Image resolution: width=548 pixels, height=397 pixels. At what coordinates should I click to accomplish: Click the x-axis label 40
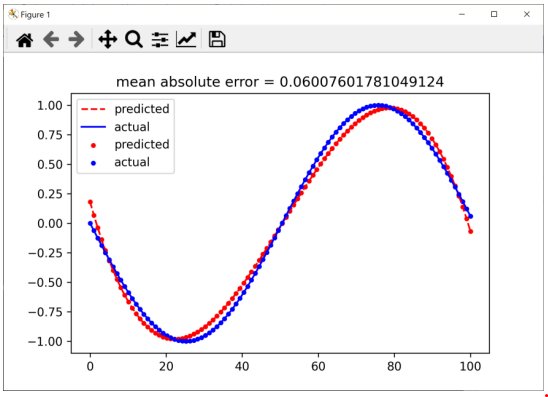coord(242,367)
